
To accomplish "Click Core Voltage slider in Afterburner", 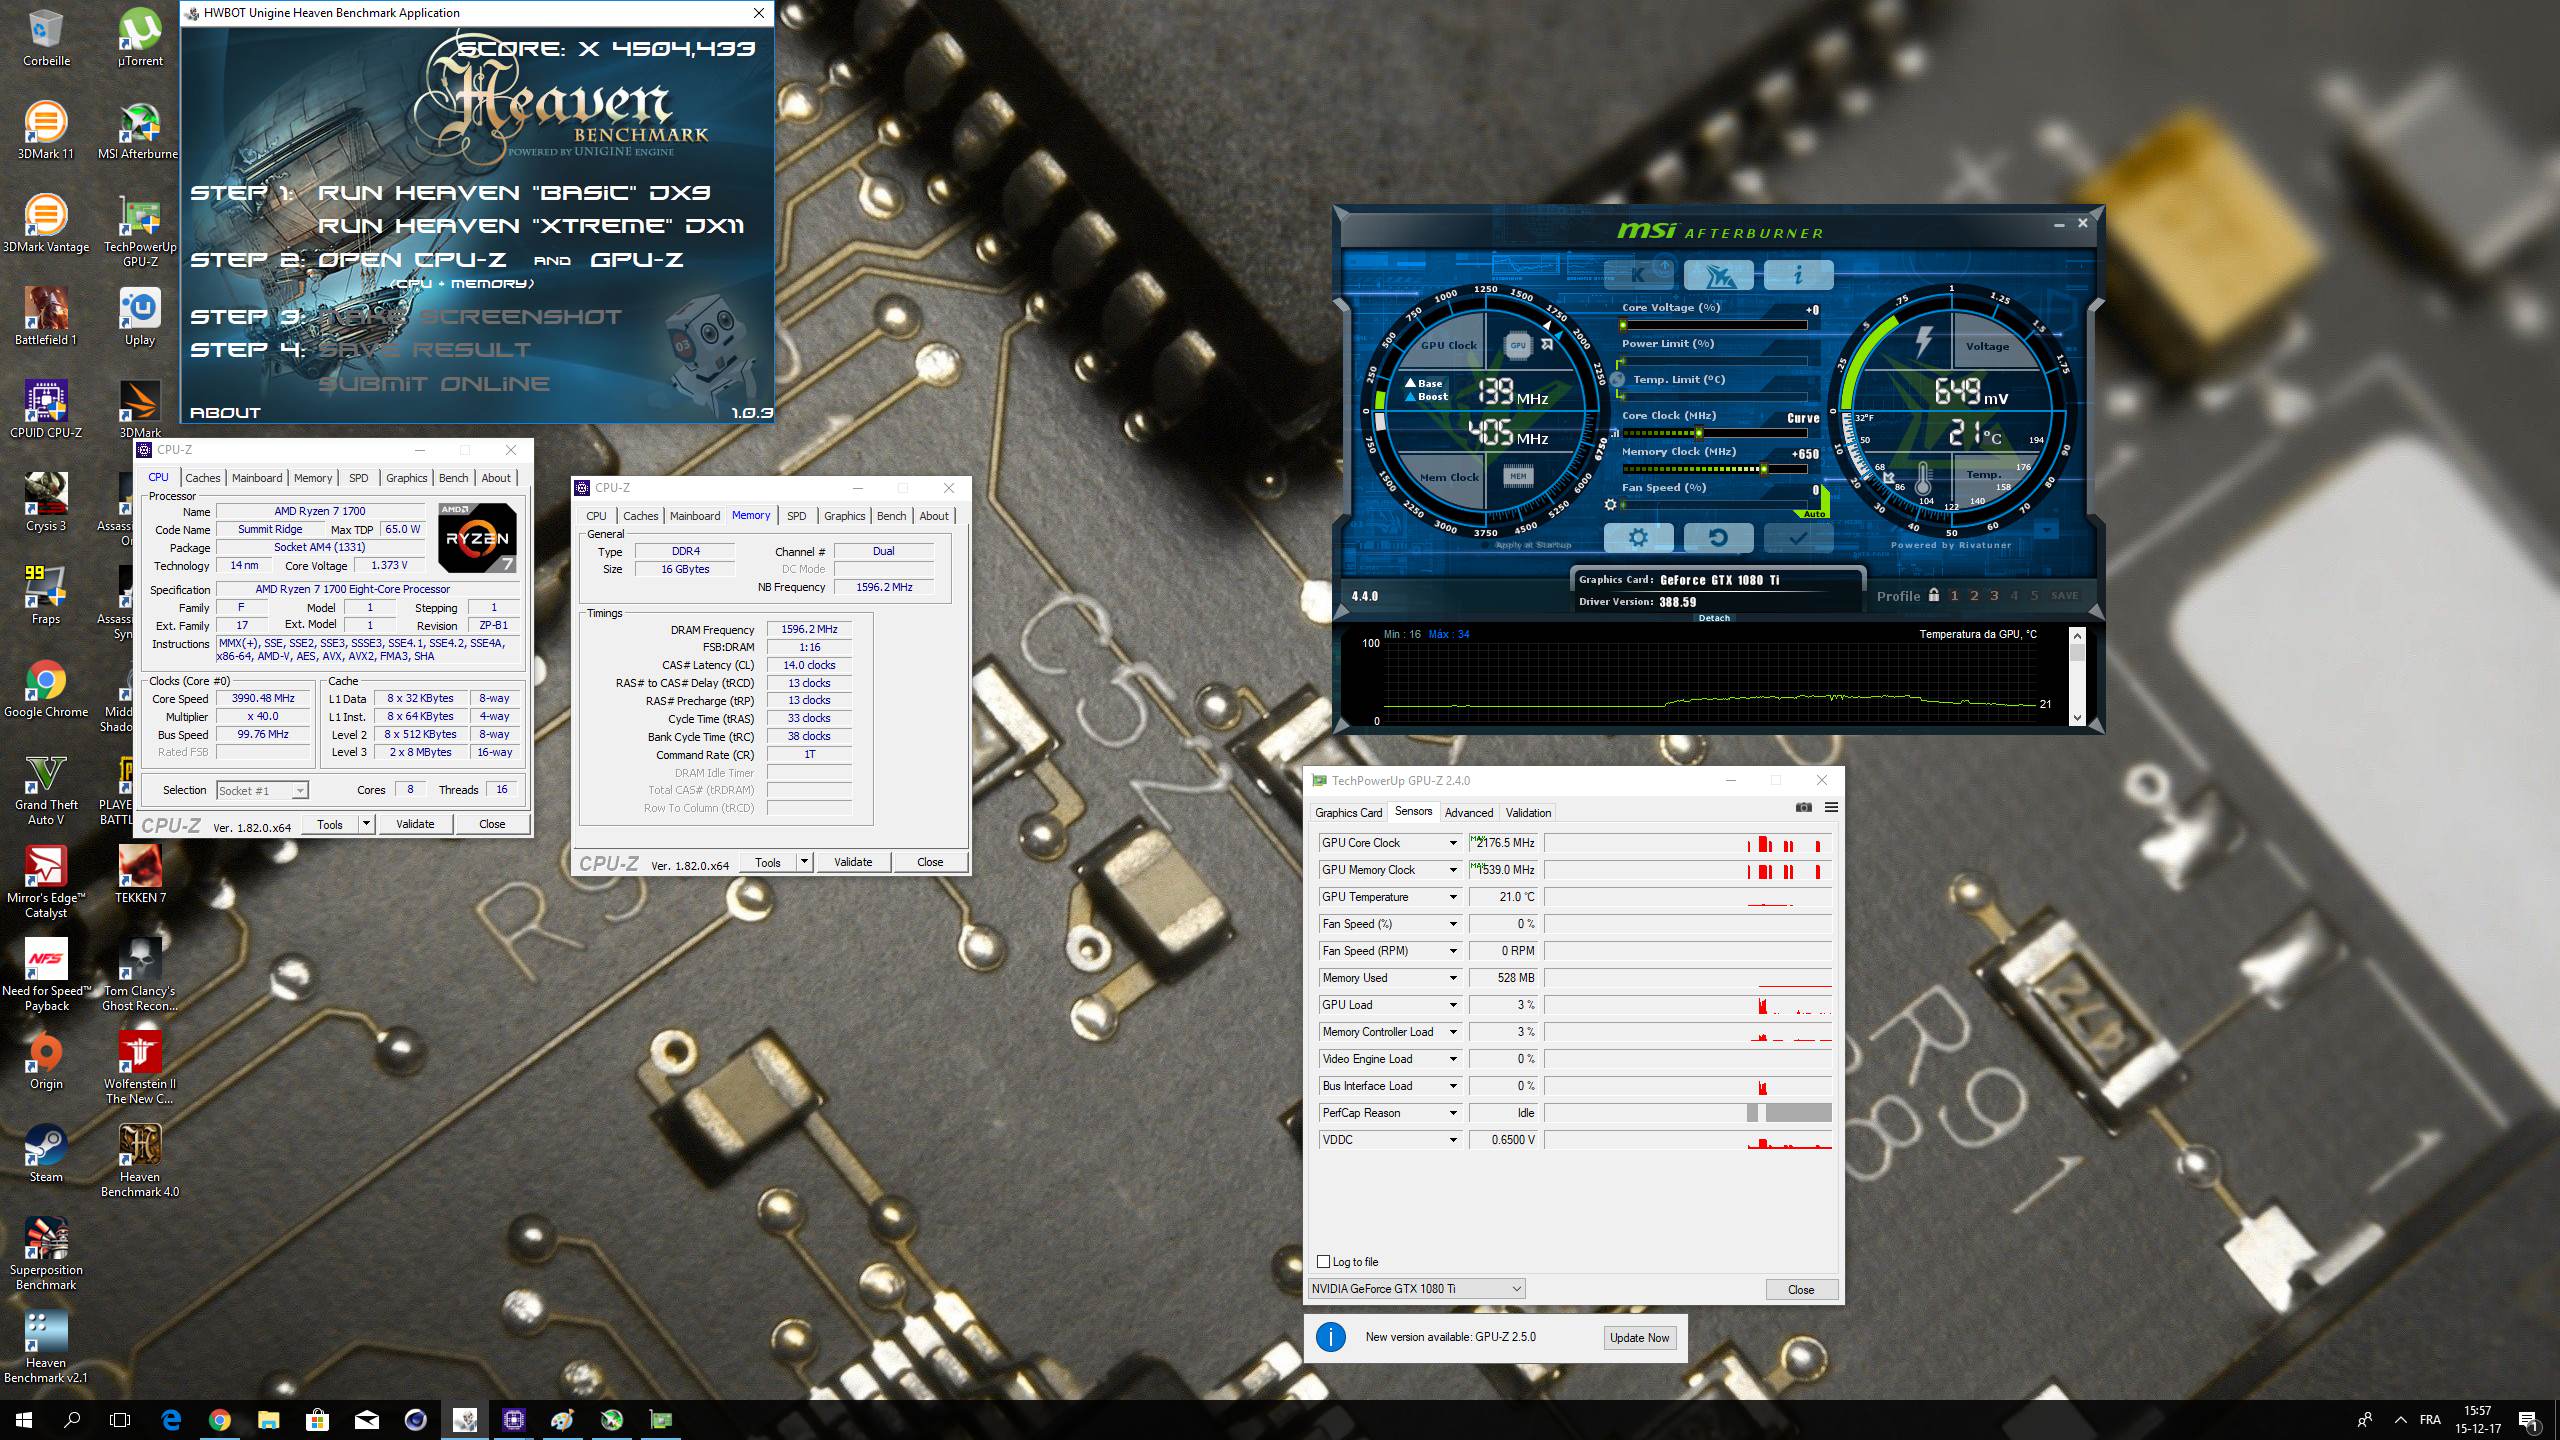I will coord(1714,325).
